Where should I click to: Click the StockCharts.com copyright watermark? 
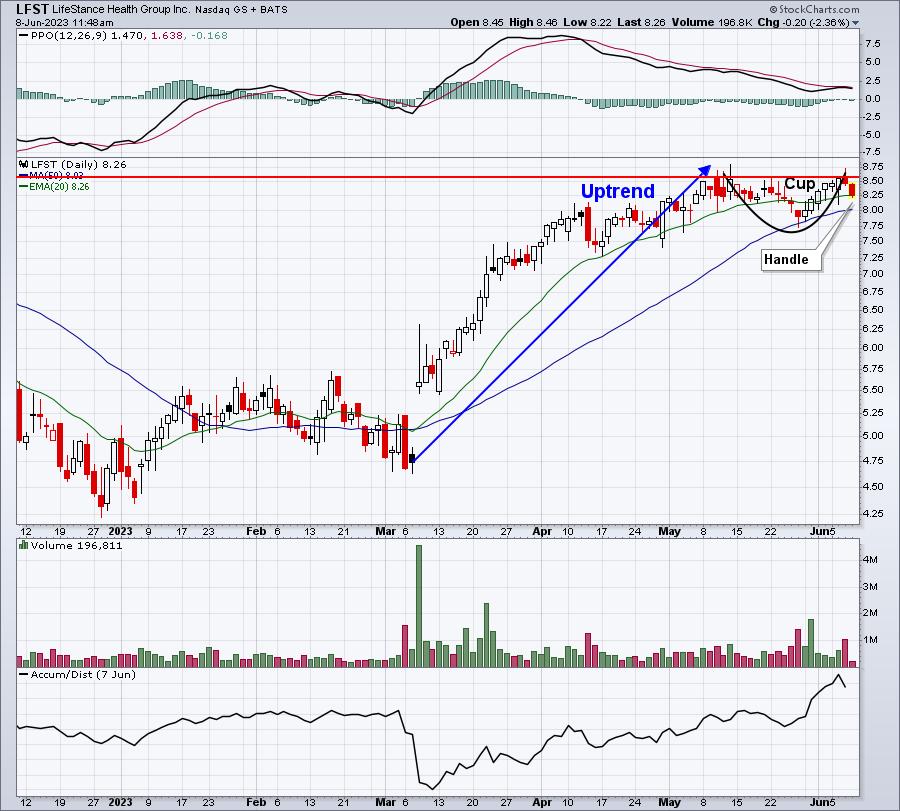[814, 9]
